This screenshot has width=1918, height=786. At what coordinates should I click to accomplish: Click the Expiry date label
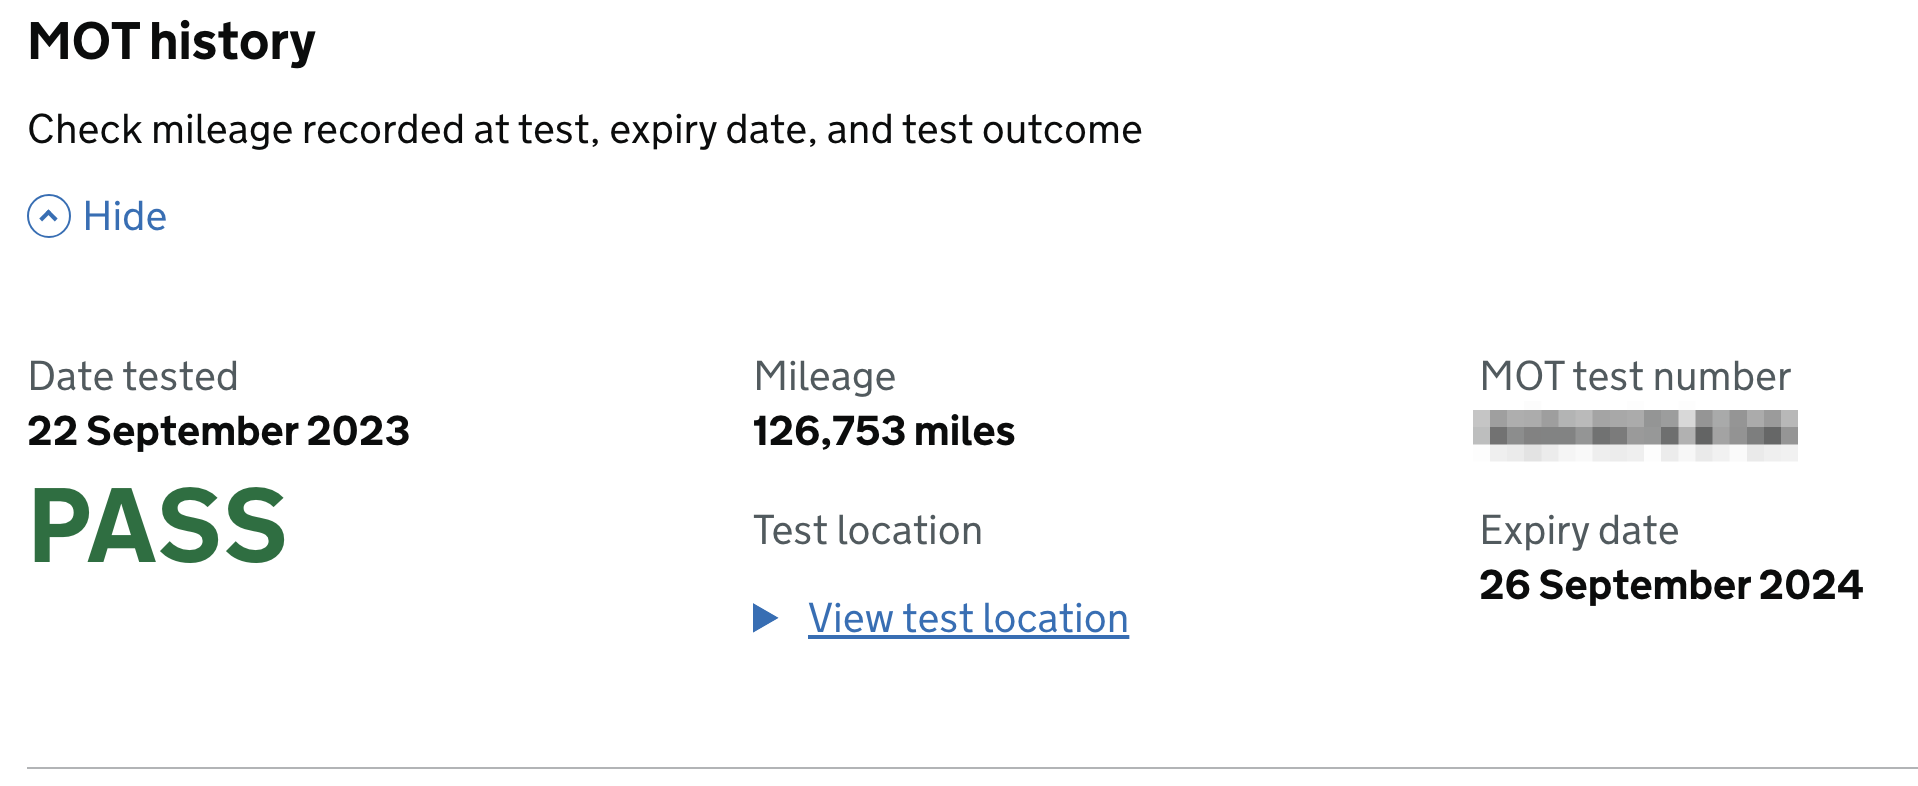pos(1578,530)
